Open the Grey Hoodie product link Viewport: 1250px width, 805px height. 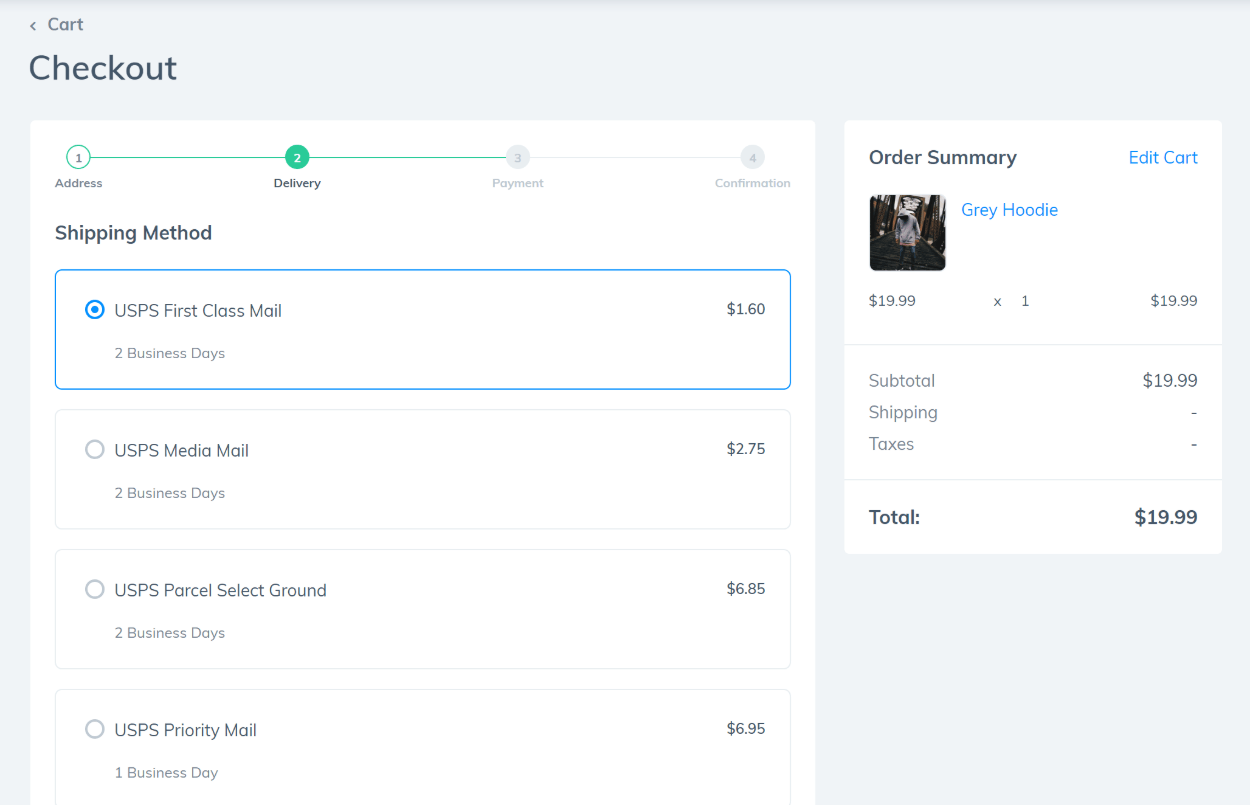pos(1009,210)
